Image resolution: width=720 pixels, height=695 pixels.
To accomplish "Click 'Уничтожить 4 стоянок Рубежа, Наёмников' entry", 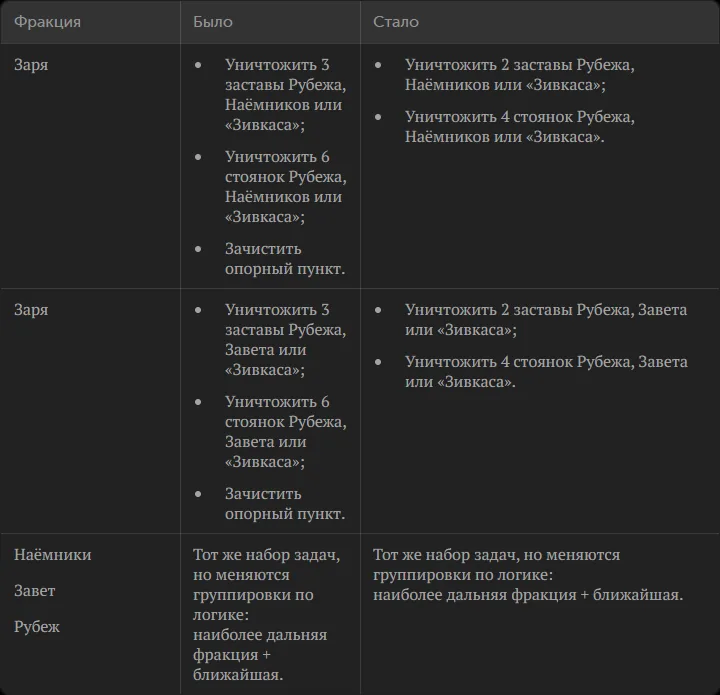I will click(519, 127).
